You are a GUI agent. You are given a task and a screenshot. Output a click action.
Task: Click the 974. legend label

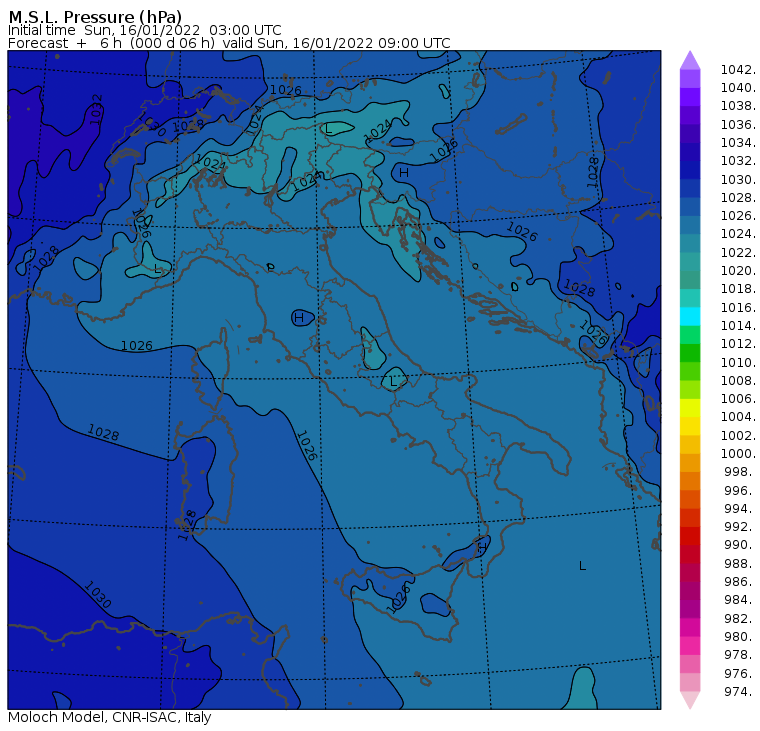point(740,691)
